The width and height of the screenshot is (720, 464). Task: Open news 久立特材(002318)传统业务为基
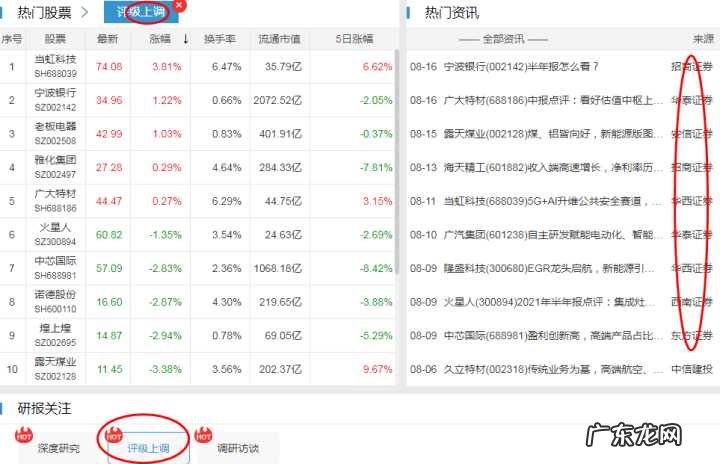click(x=553, y=369)
